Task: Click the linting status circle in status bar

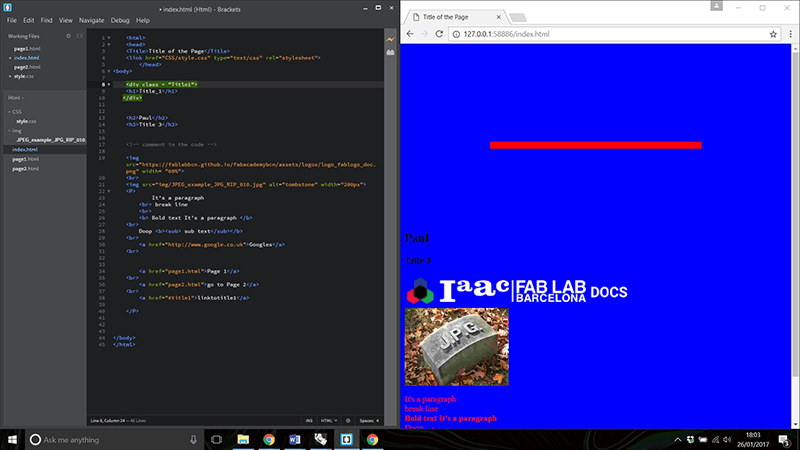Action: [348, 421]
